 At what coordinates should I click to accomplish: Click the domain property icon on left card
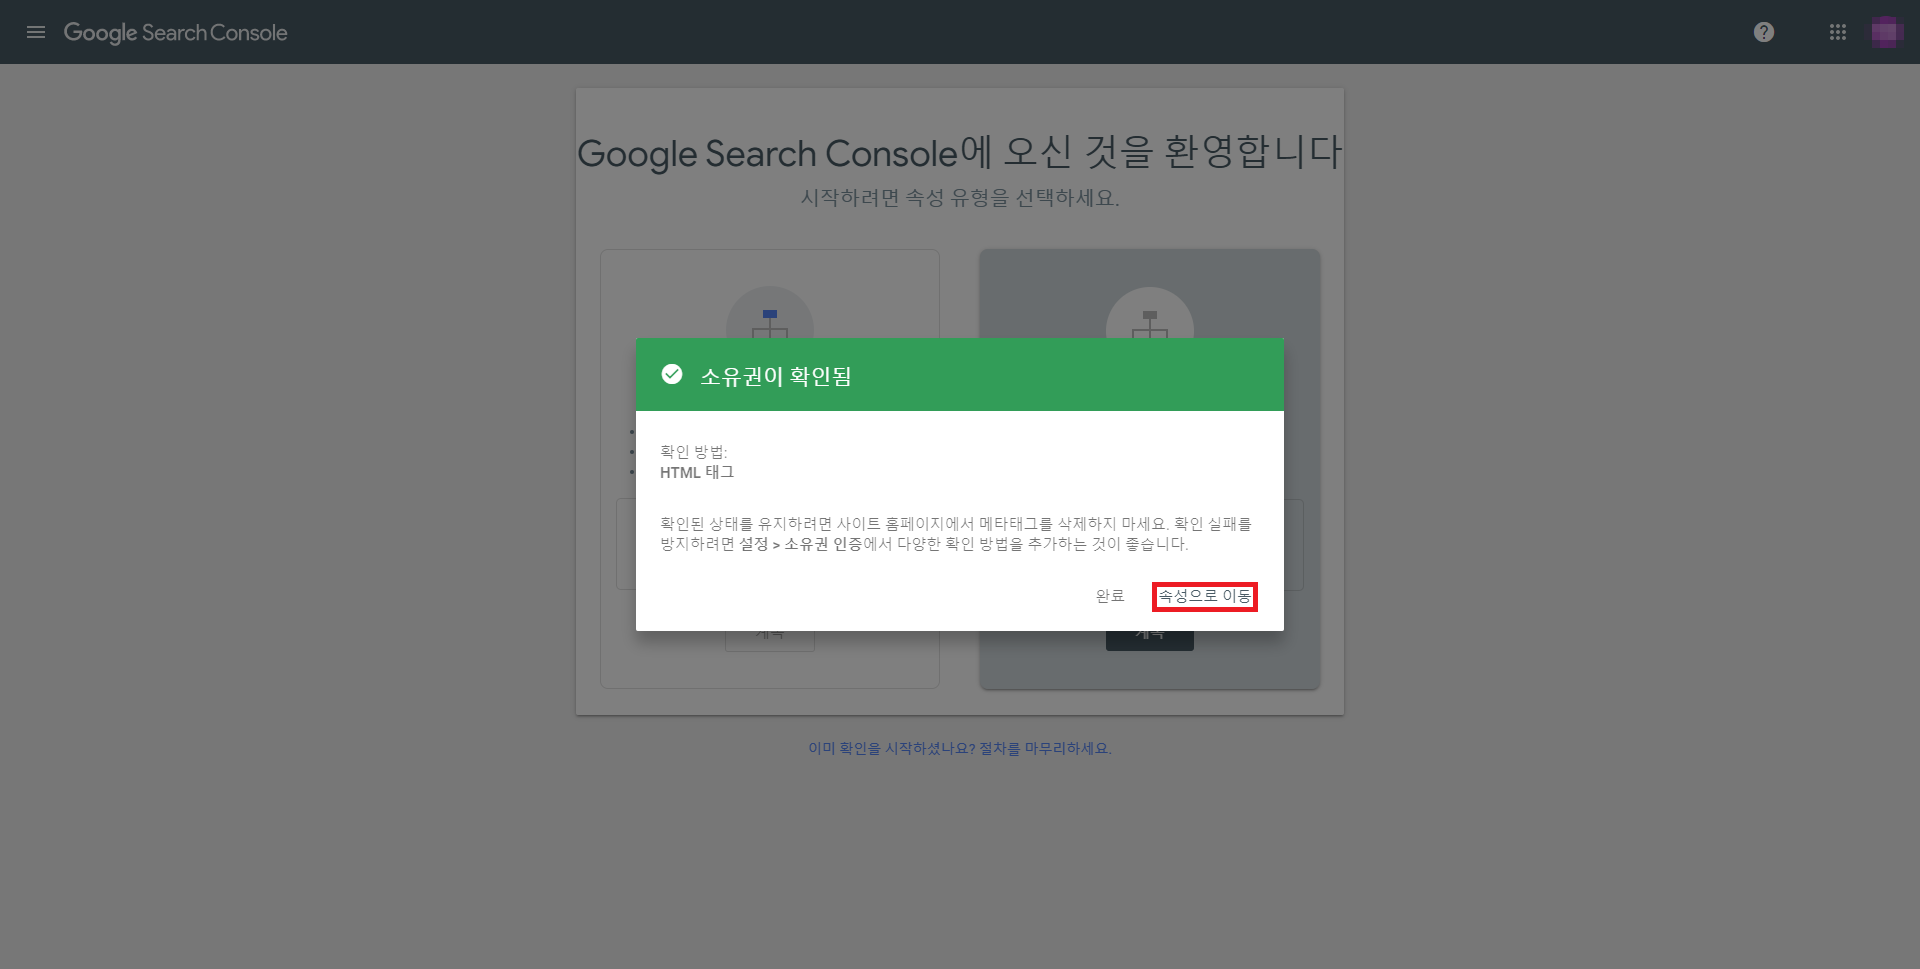[x=770, y=315]
